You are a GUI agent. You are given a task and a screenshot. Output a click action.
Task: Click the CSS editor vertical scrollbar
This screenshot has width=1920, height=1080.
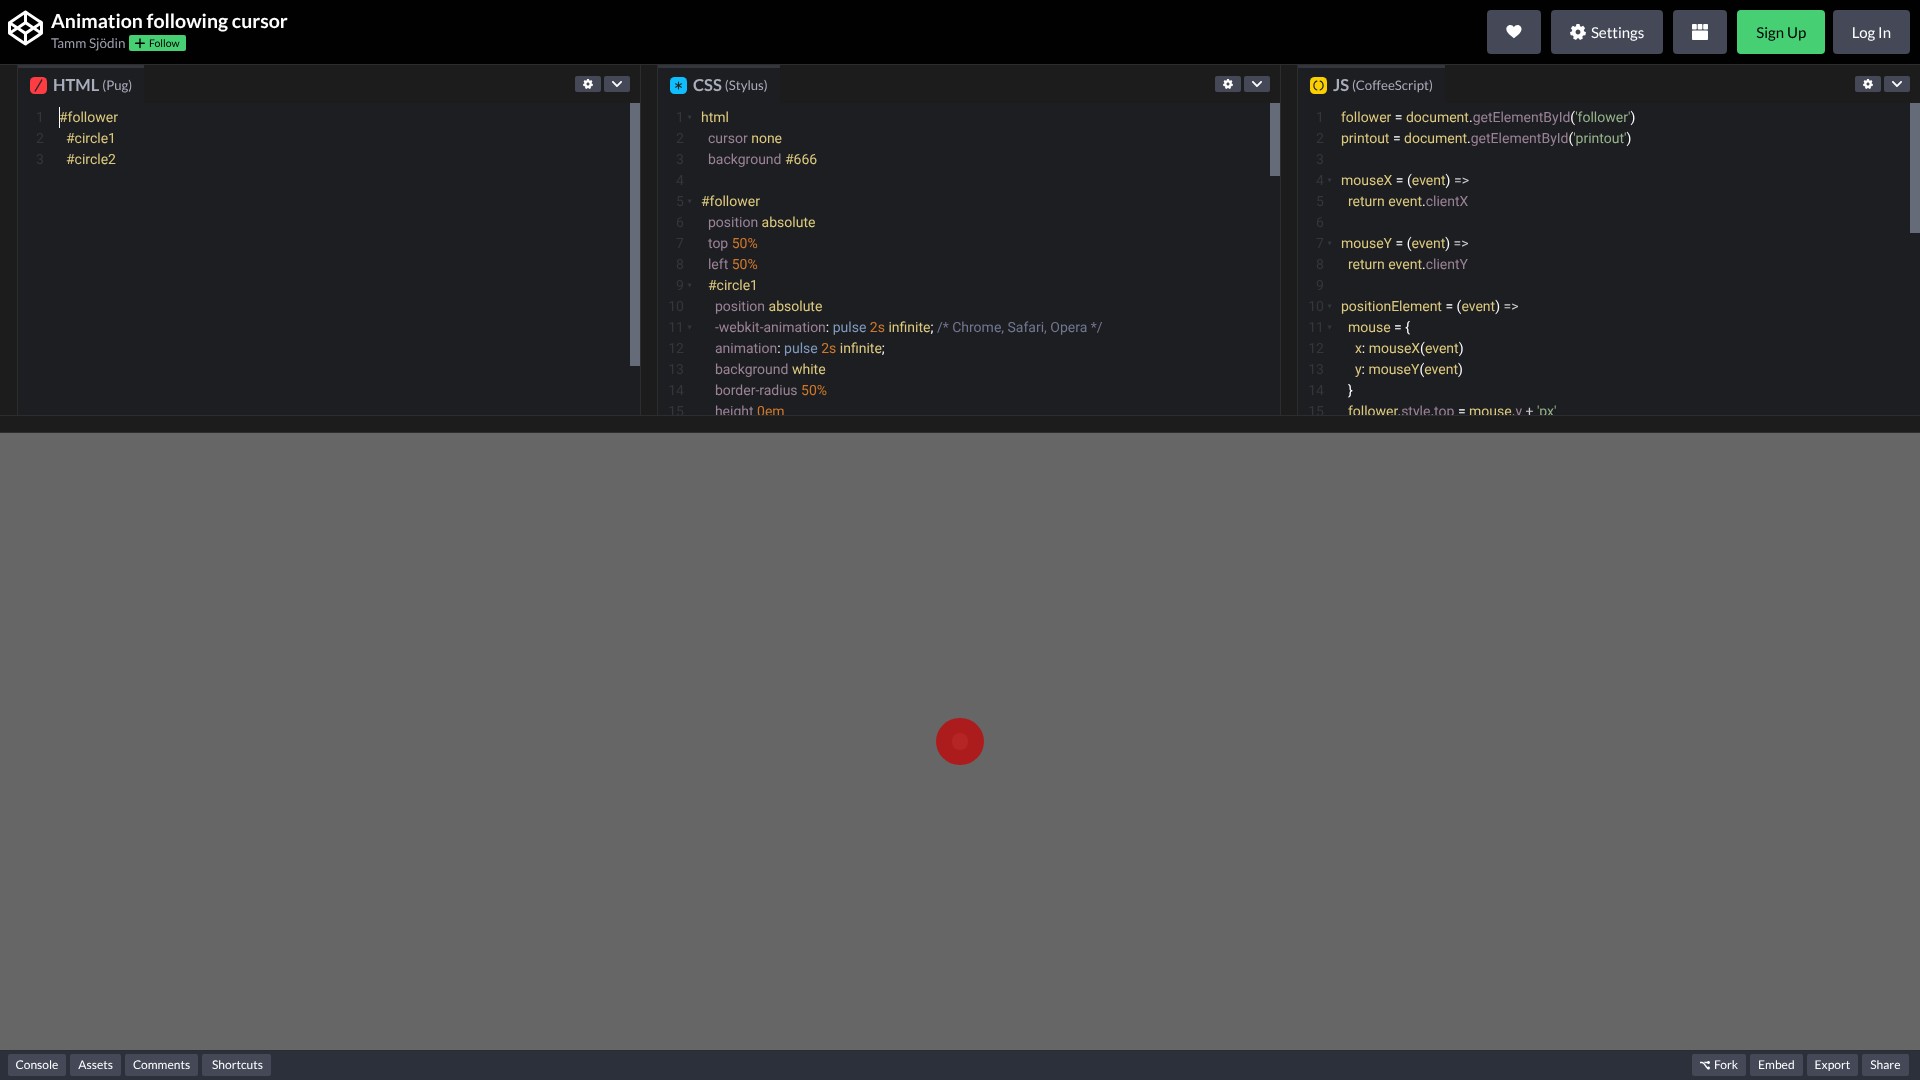[1275, 140]
